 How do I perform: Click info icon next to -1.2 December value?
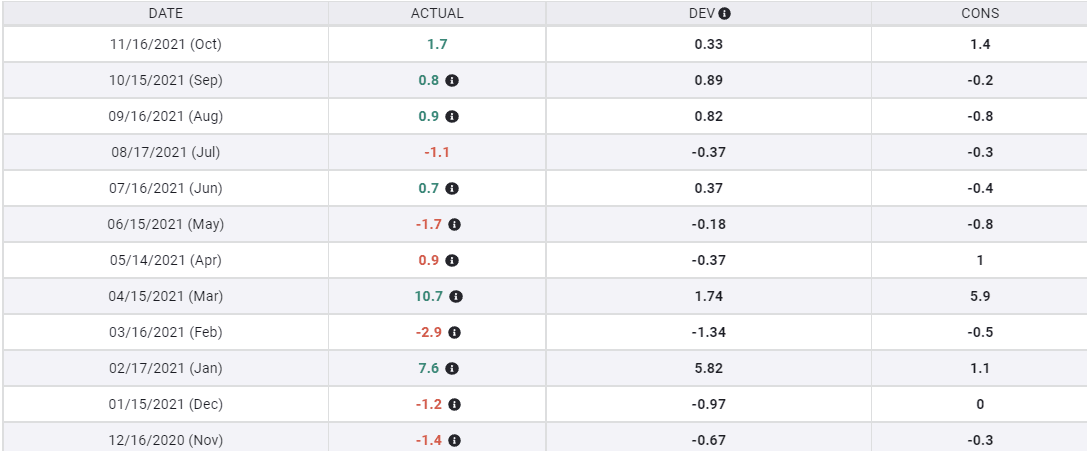[454, 404]
